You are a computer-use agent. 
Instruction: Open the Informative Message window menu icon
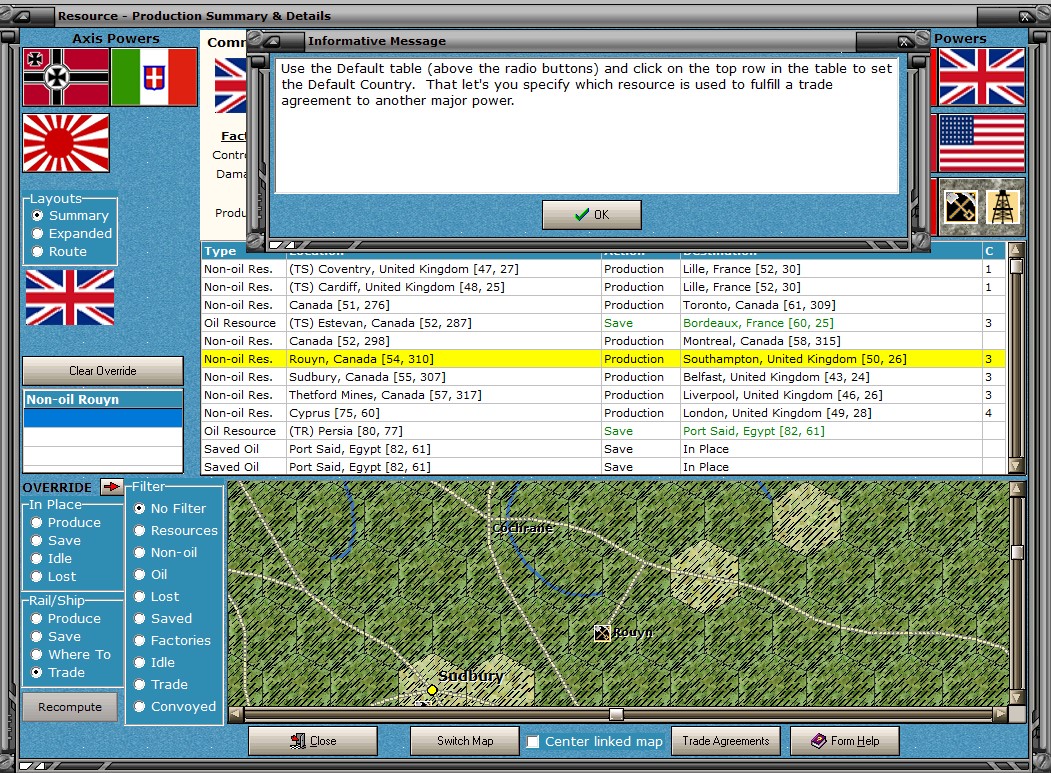coord(273,42)
